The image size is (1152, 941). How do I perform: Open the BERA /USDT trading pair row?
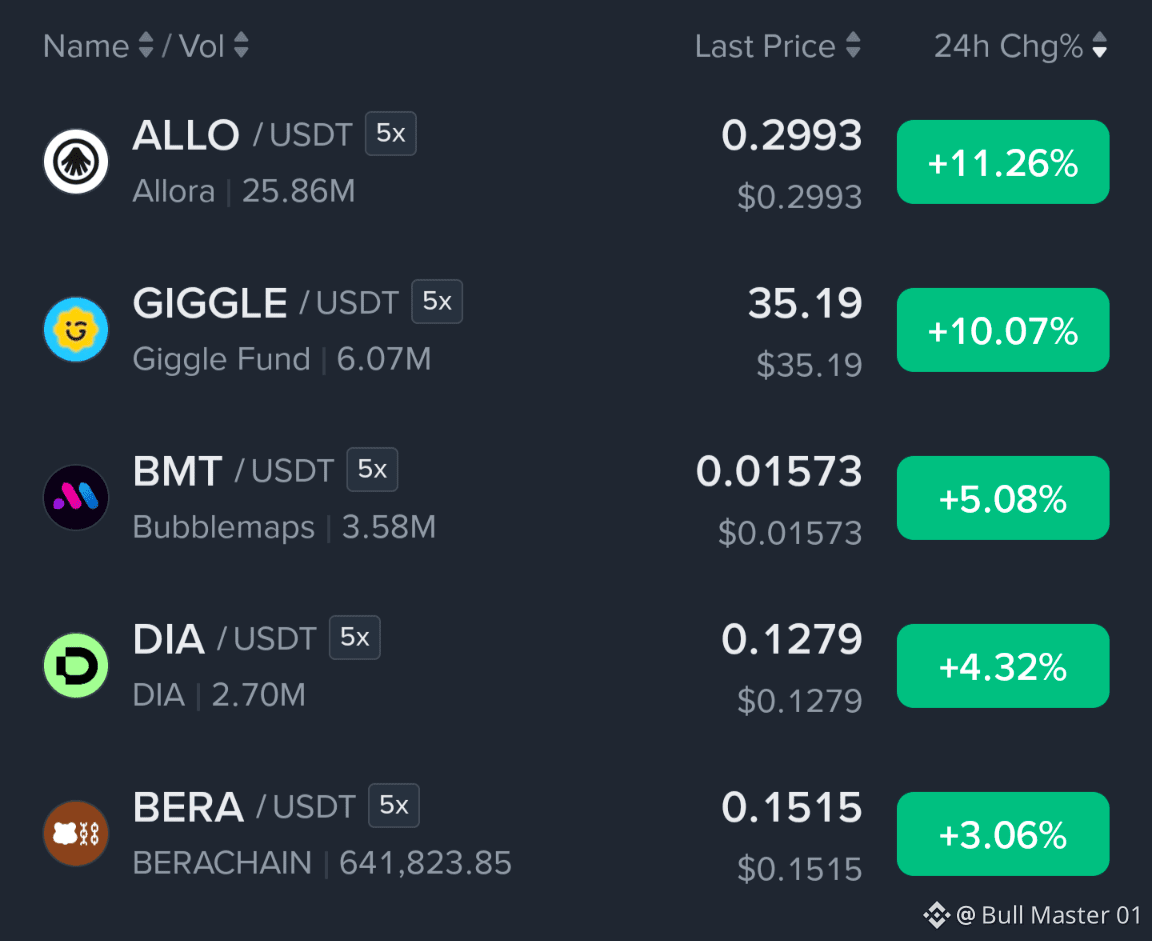click(576, 834)
